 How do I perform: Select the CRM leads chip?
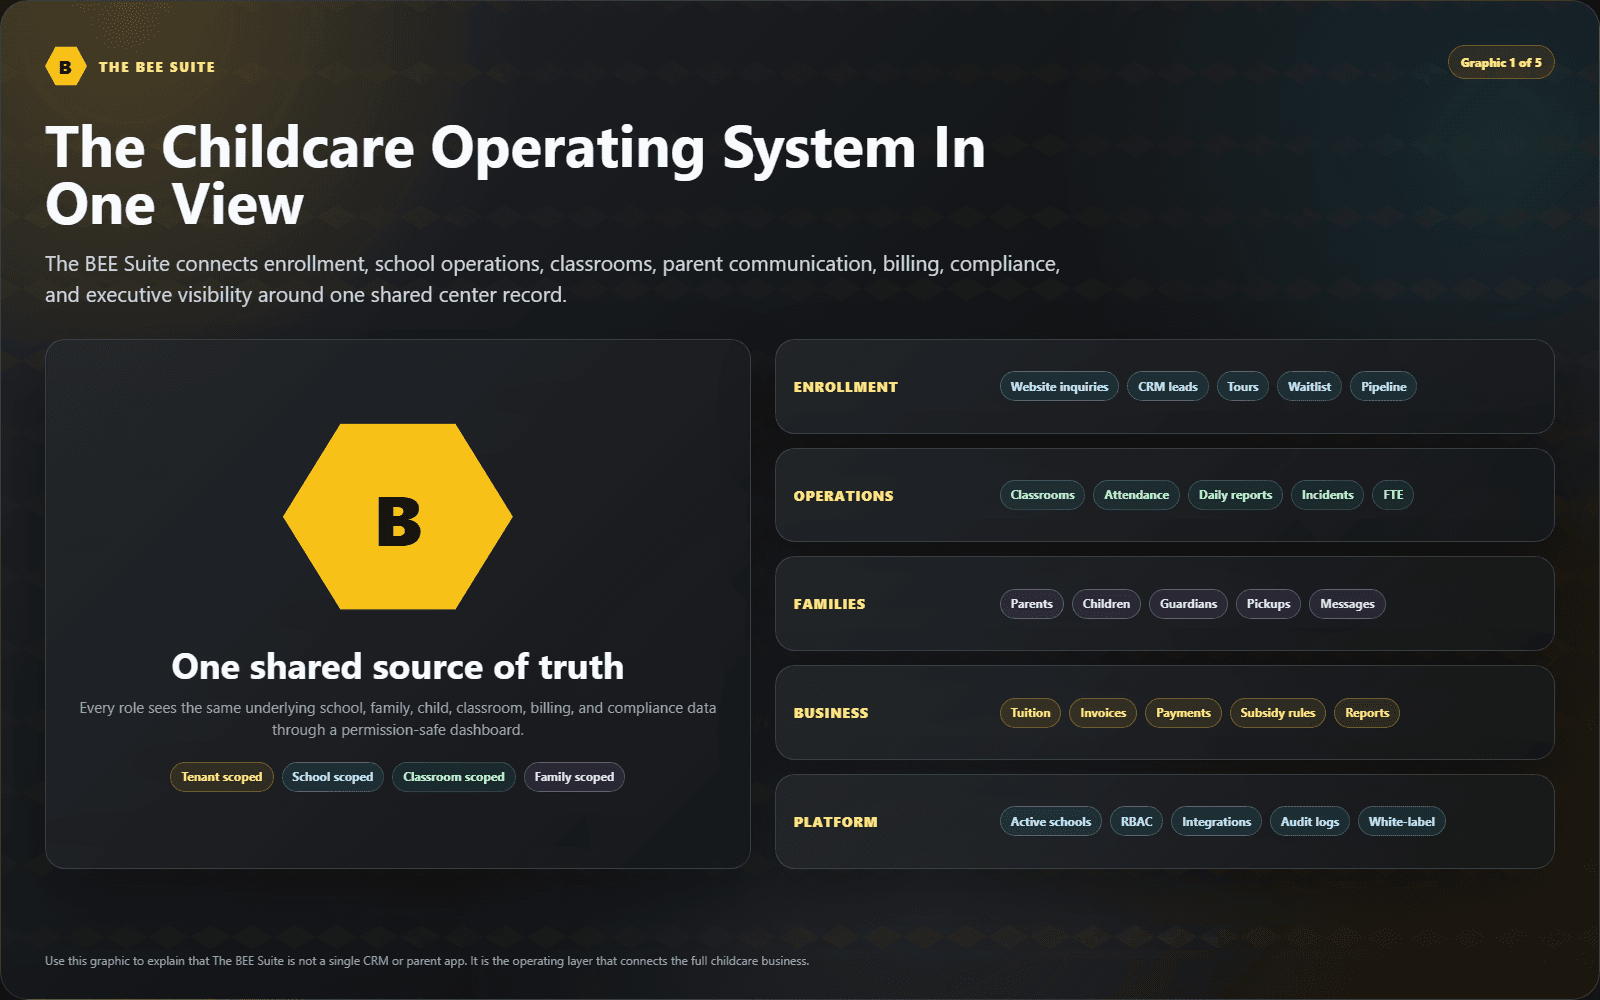click(x=1168, y=387)
